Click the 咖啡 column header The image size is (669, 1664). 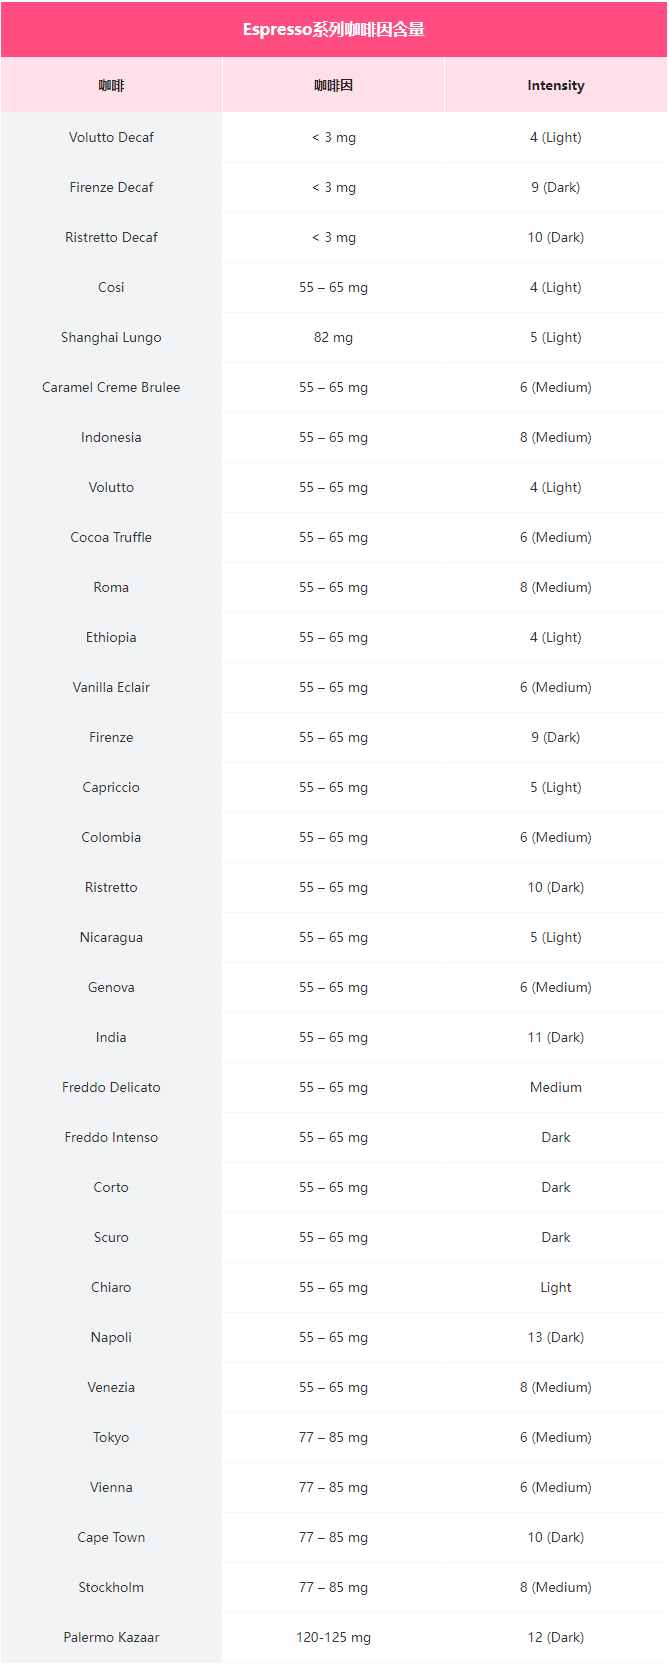(111, 85)
